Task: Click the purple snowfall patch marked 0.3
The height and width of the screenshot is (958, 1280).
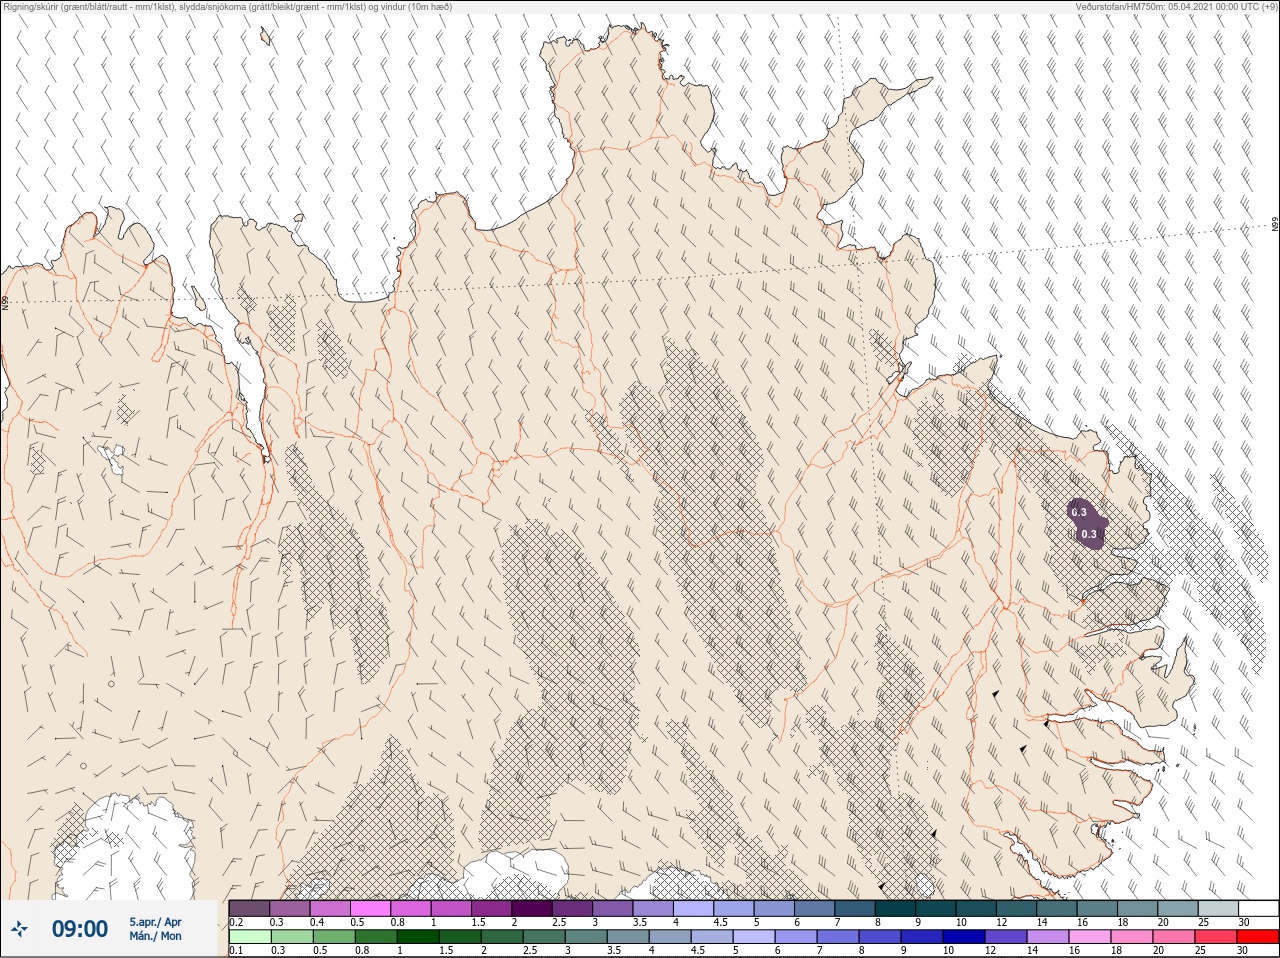Action: coord(1087,523)
